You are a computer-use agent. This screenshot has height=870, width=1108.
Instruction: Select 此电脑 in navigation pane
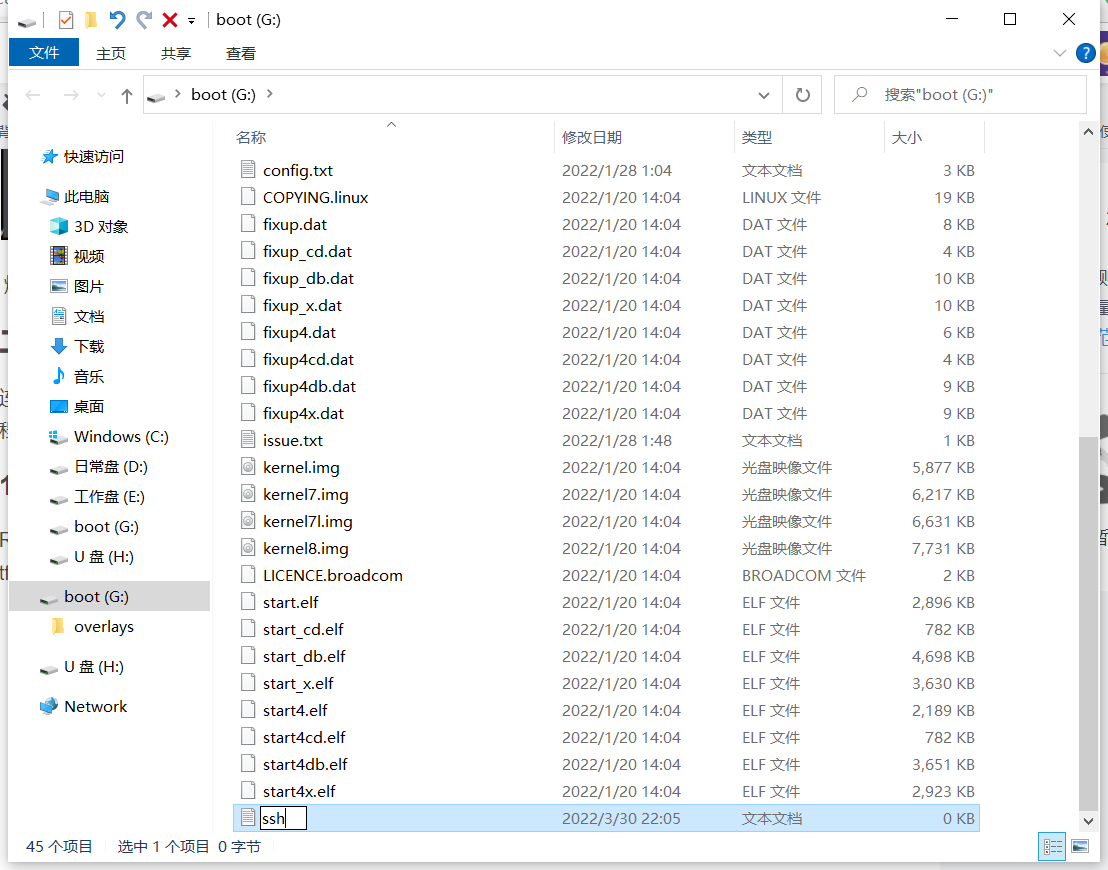[76, 196]
